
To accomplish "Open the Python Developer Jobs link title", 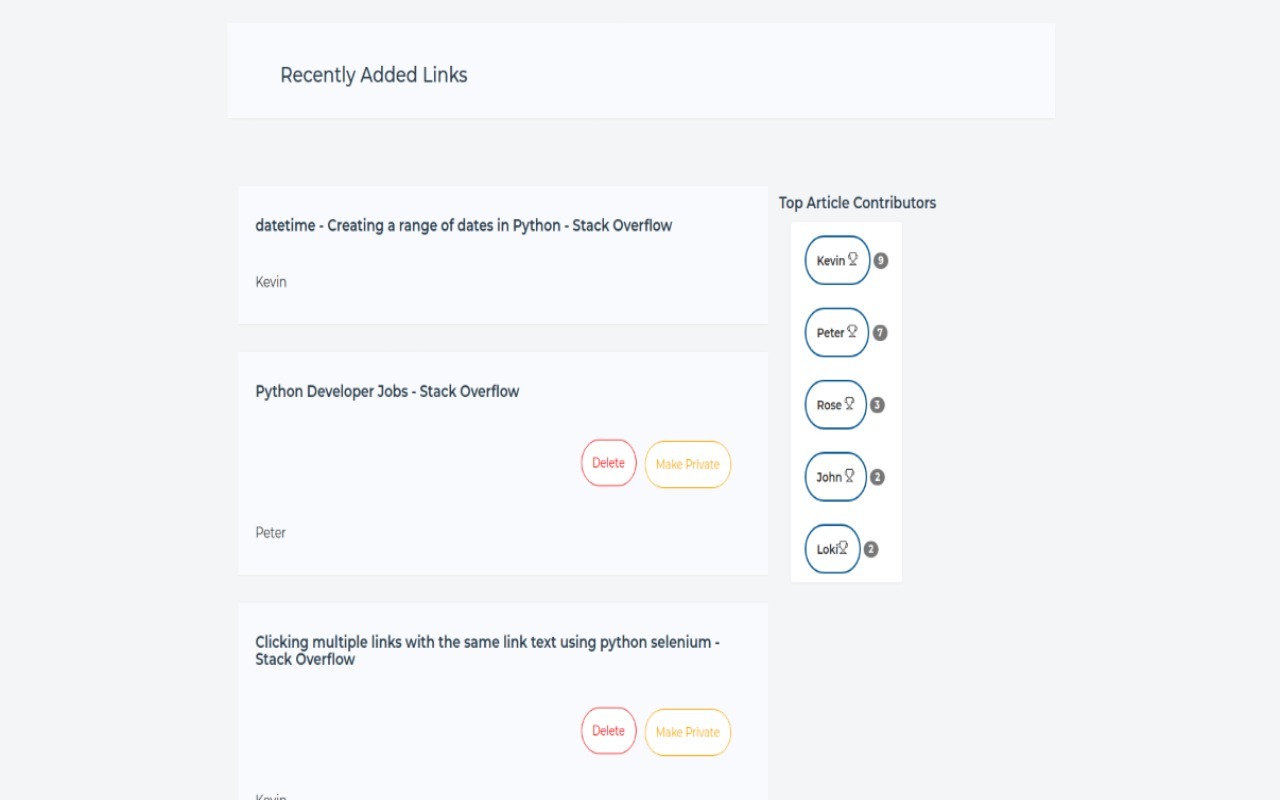I will pos(387,392).
